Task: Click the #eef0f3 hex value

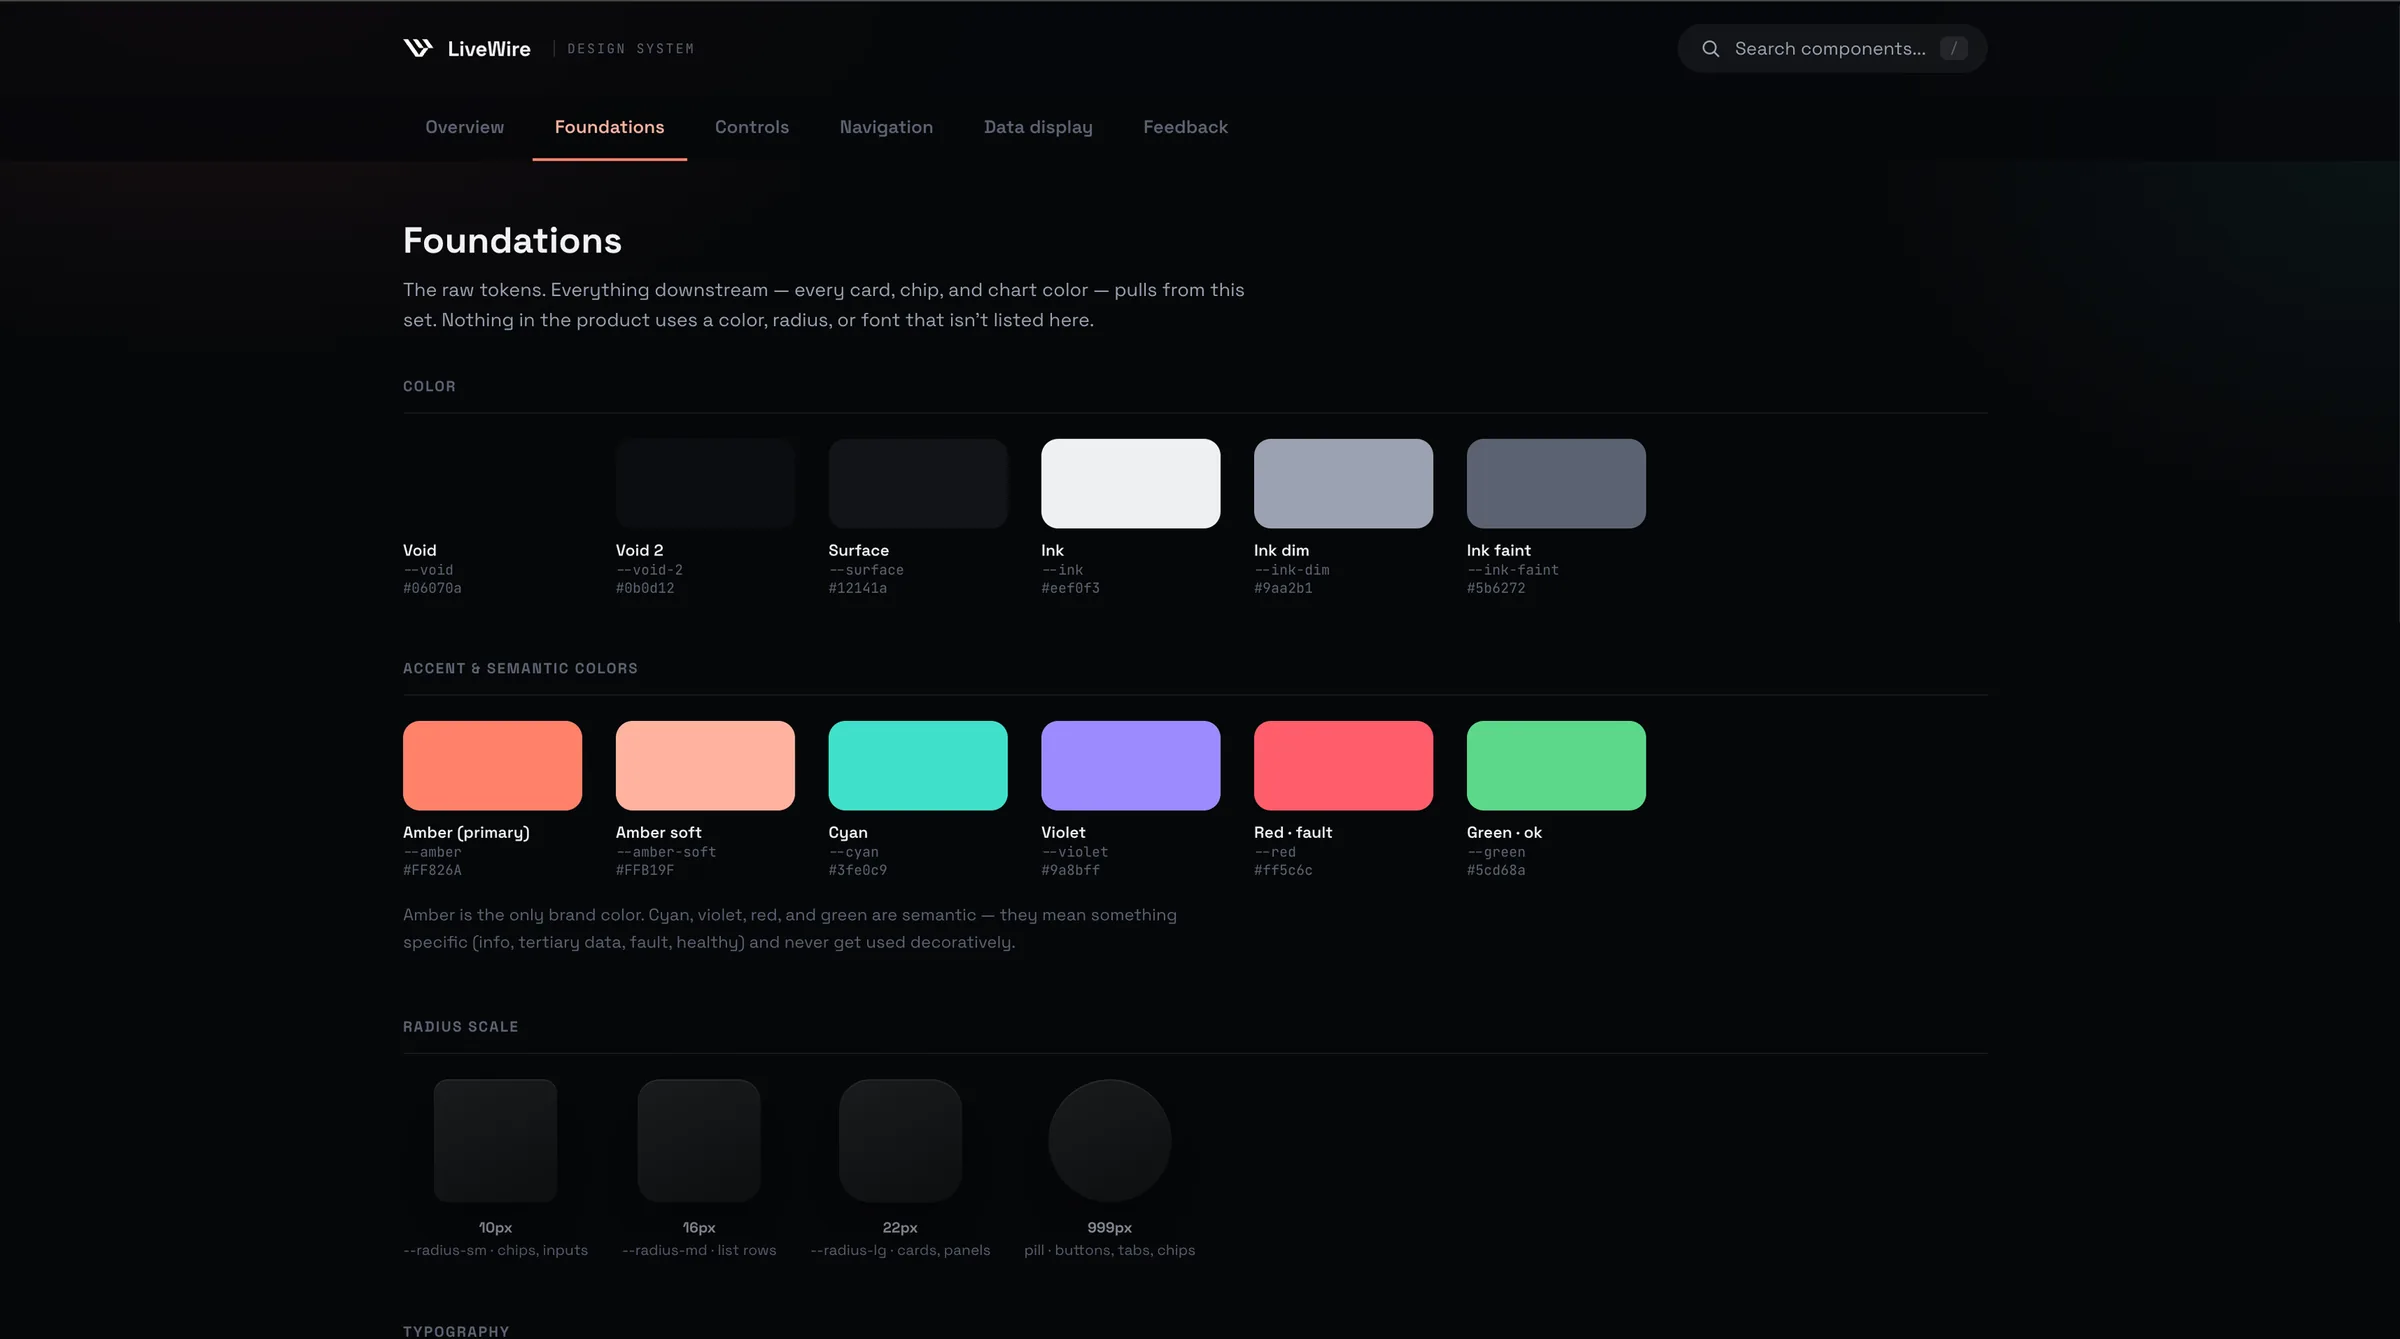Action: 1071,588
